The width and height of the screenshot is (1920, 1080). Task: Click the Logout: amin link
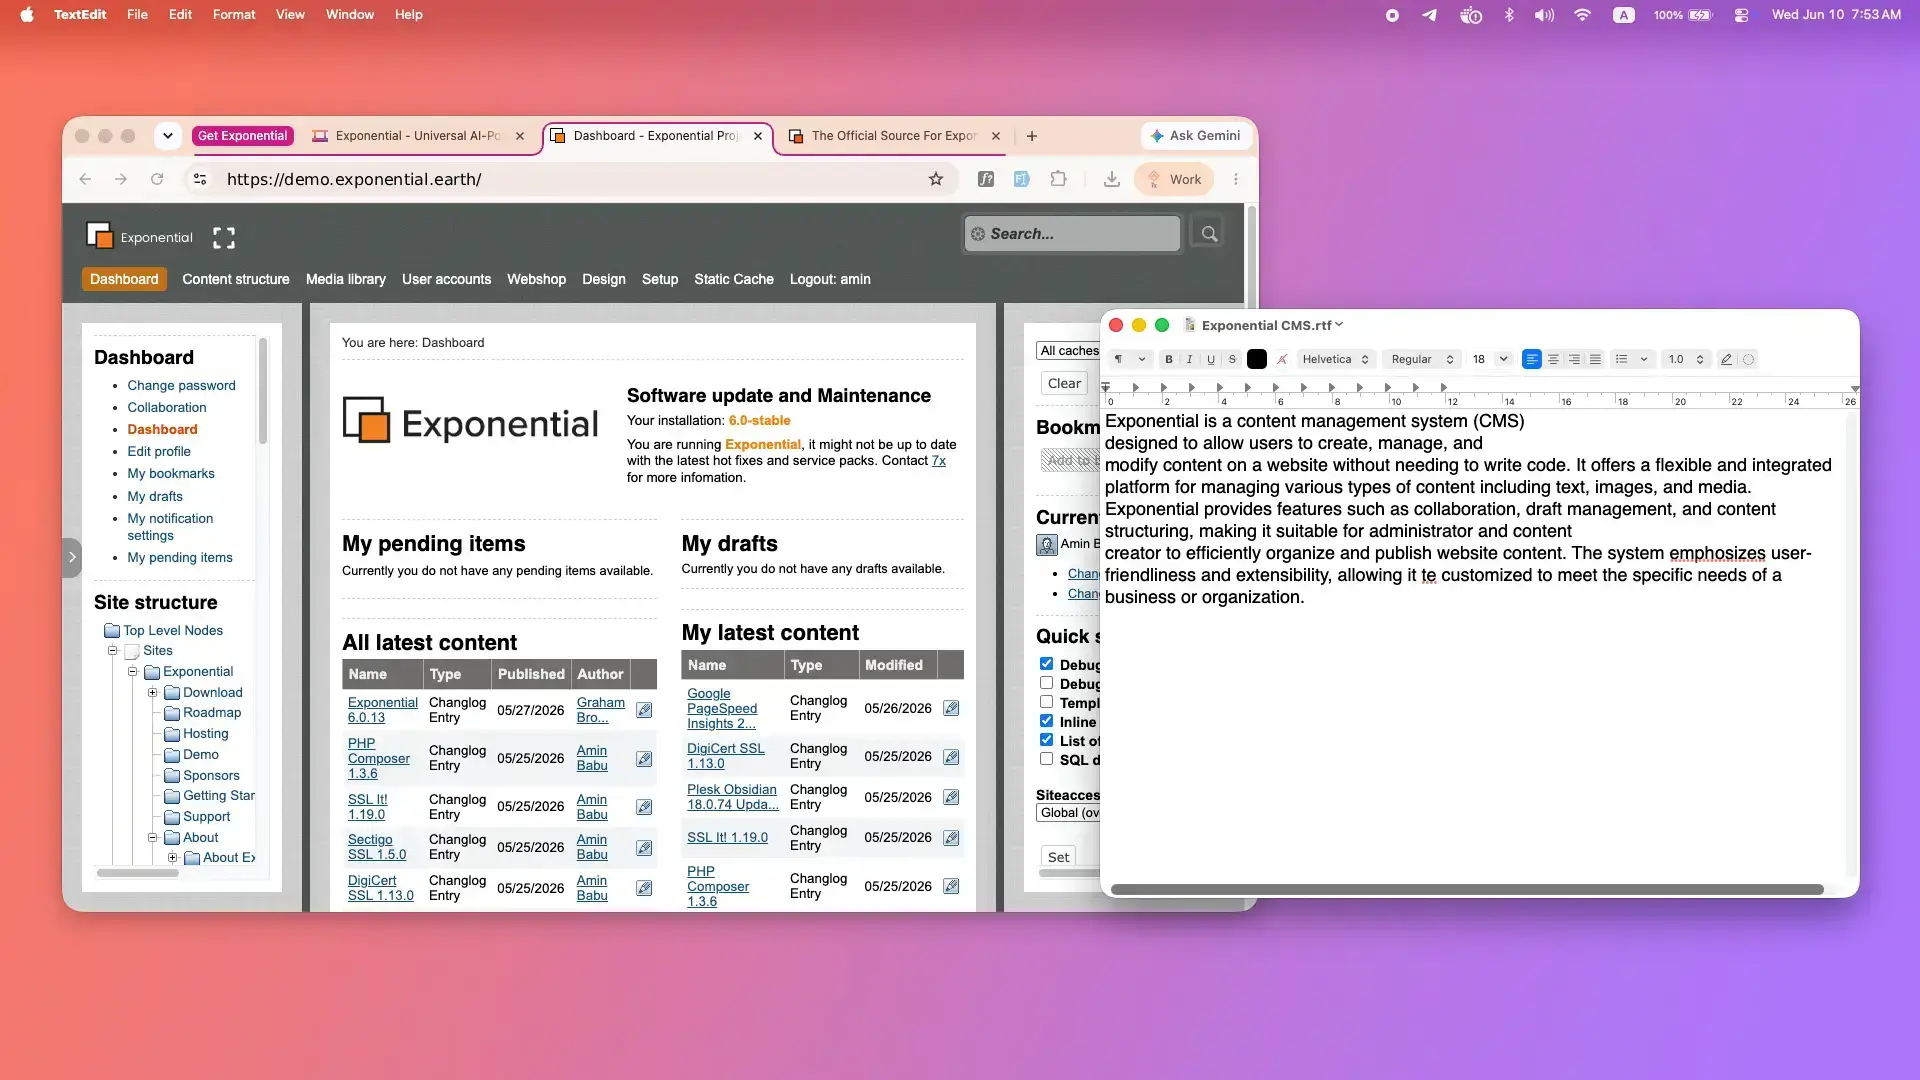pyautogui.click(x=830, y=280)
